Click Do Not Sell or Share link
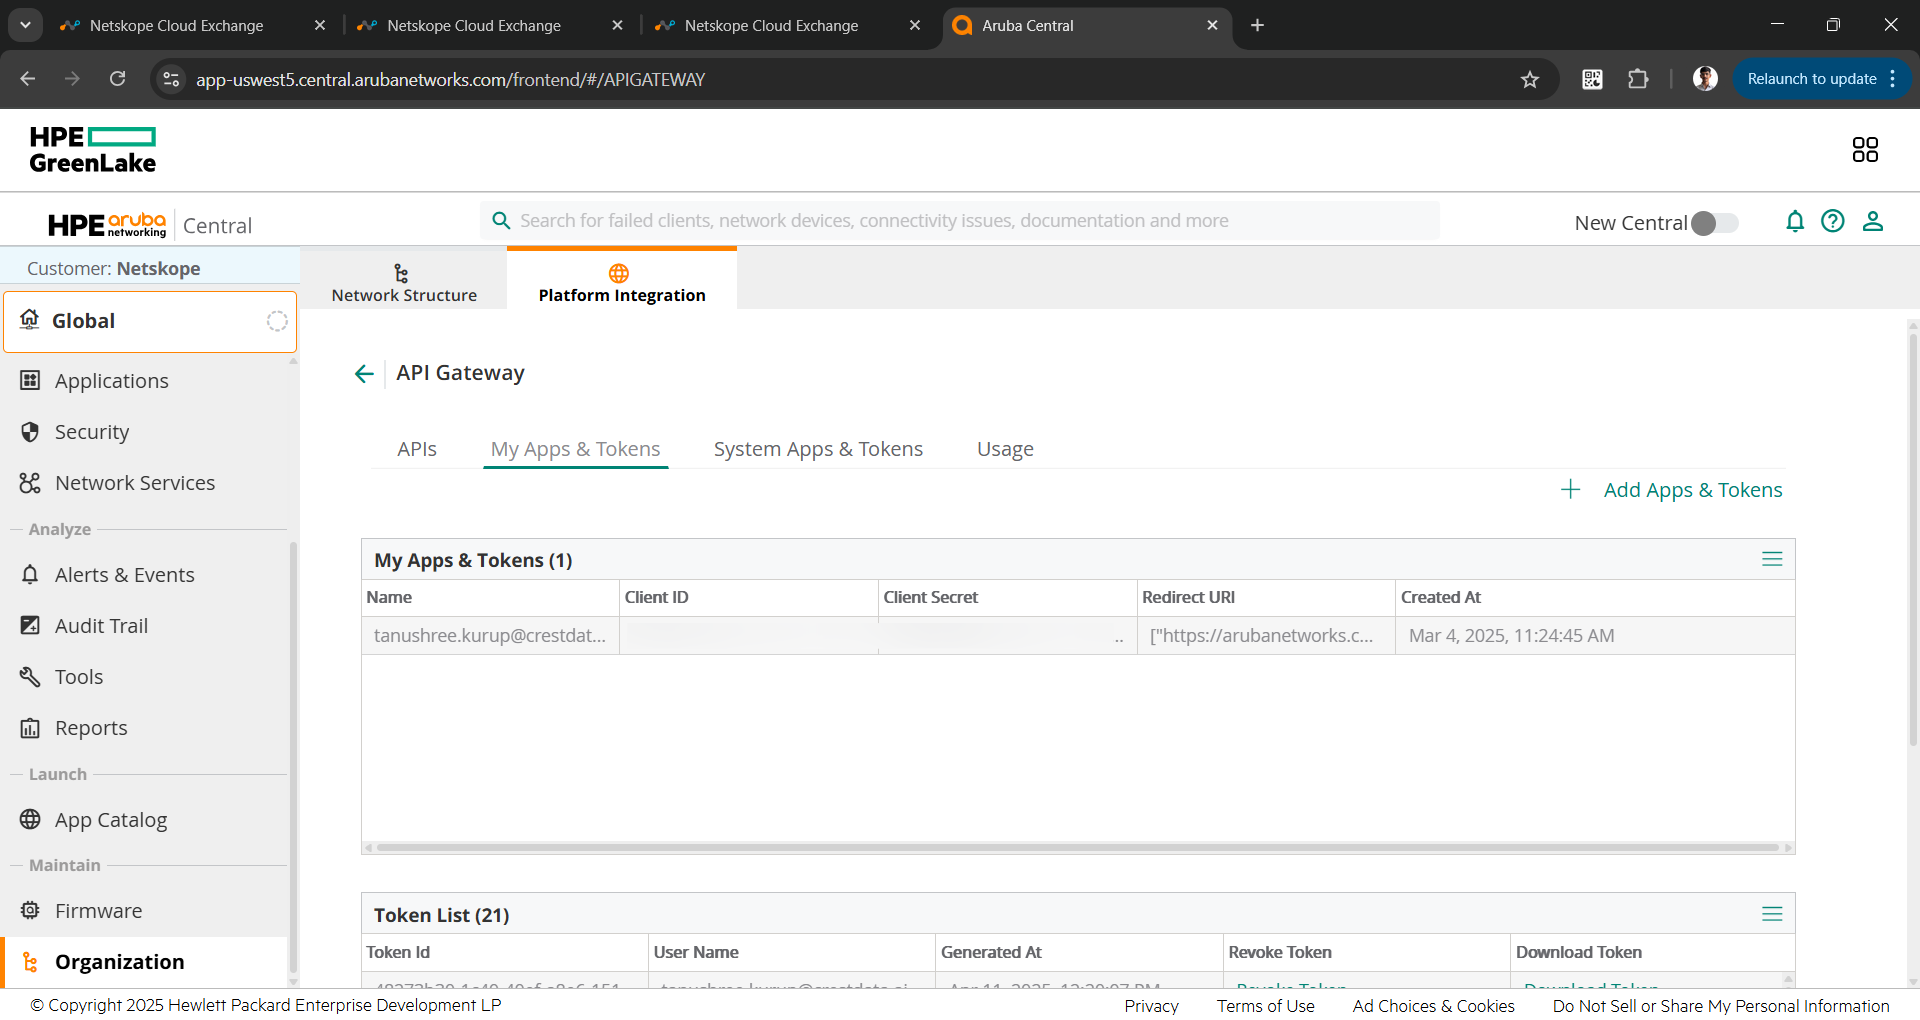This screenshot has height=1020, width=1920. (x=1721, y=1006)
